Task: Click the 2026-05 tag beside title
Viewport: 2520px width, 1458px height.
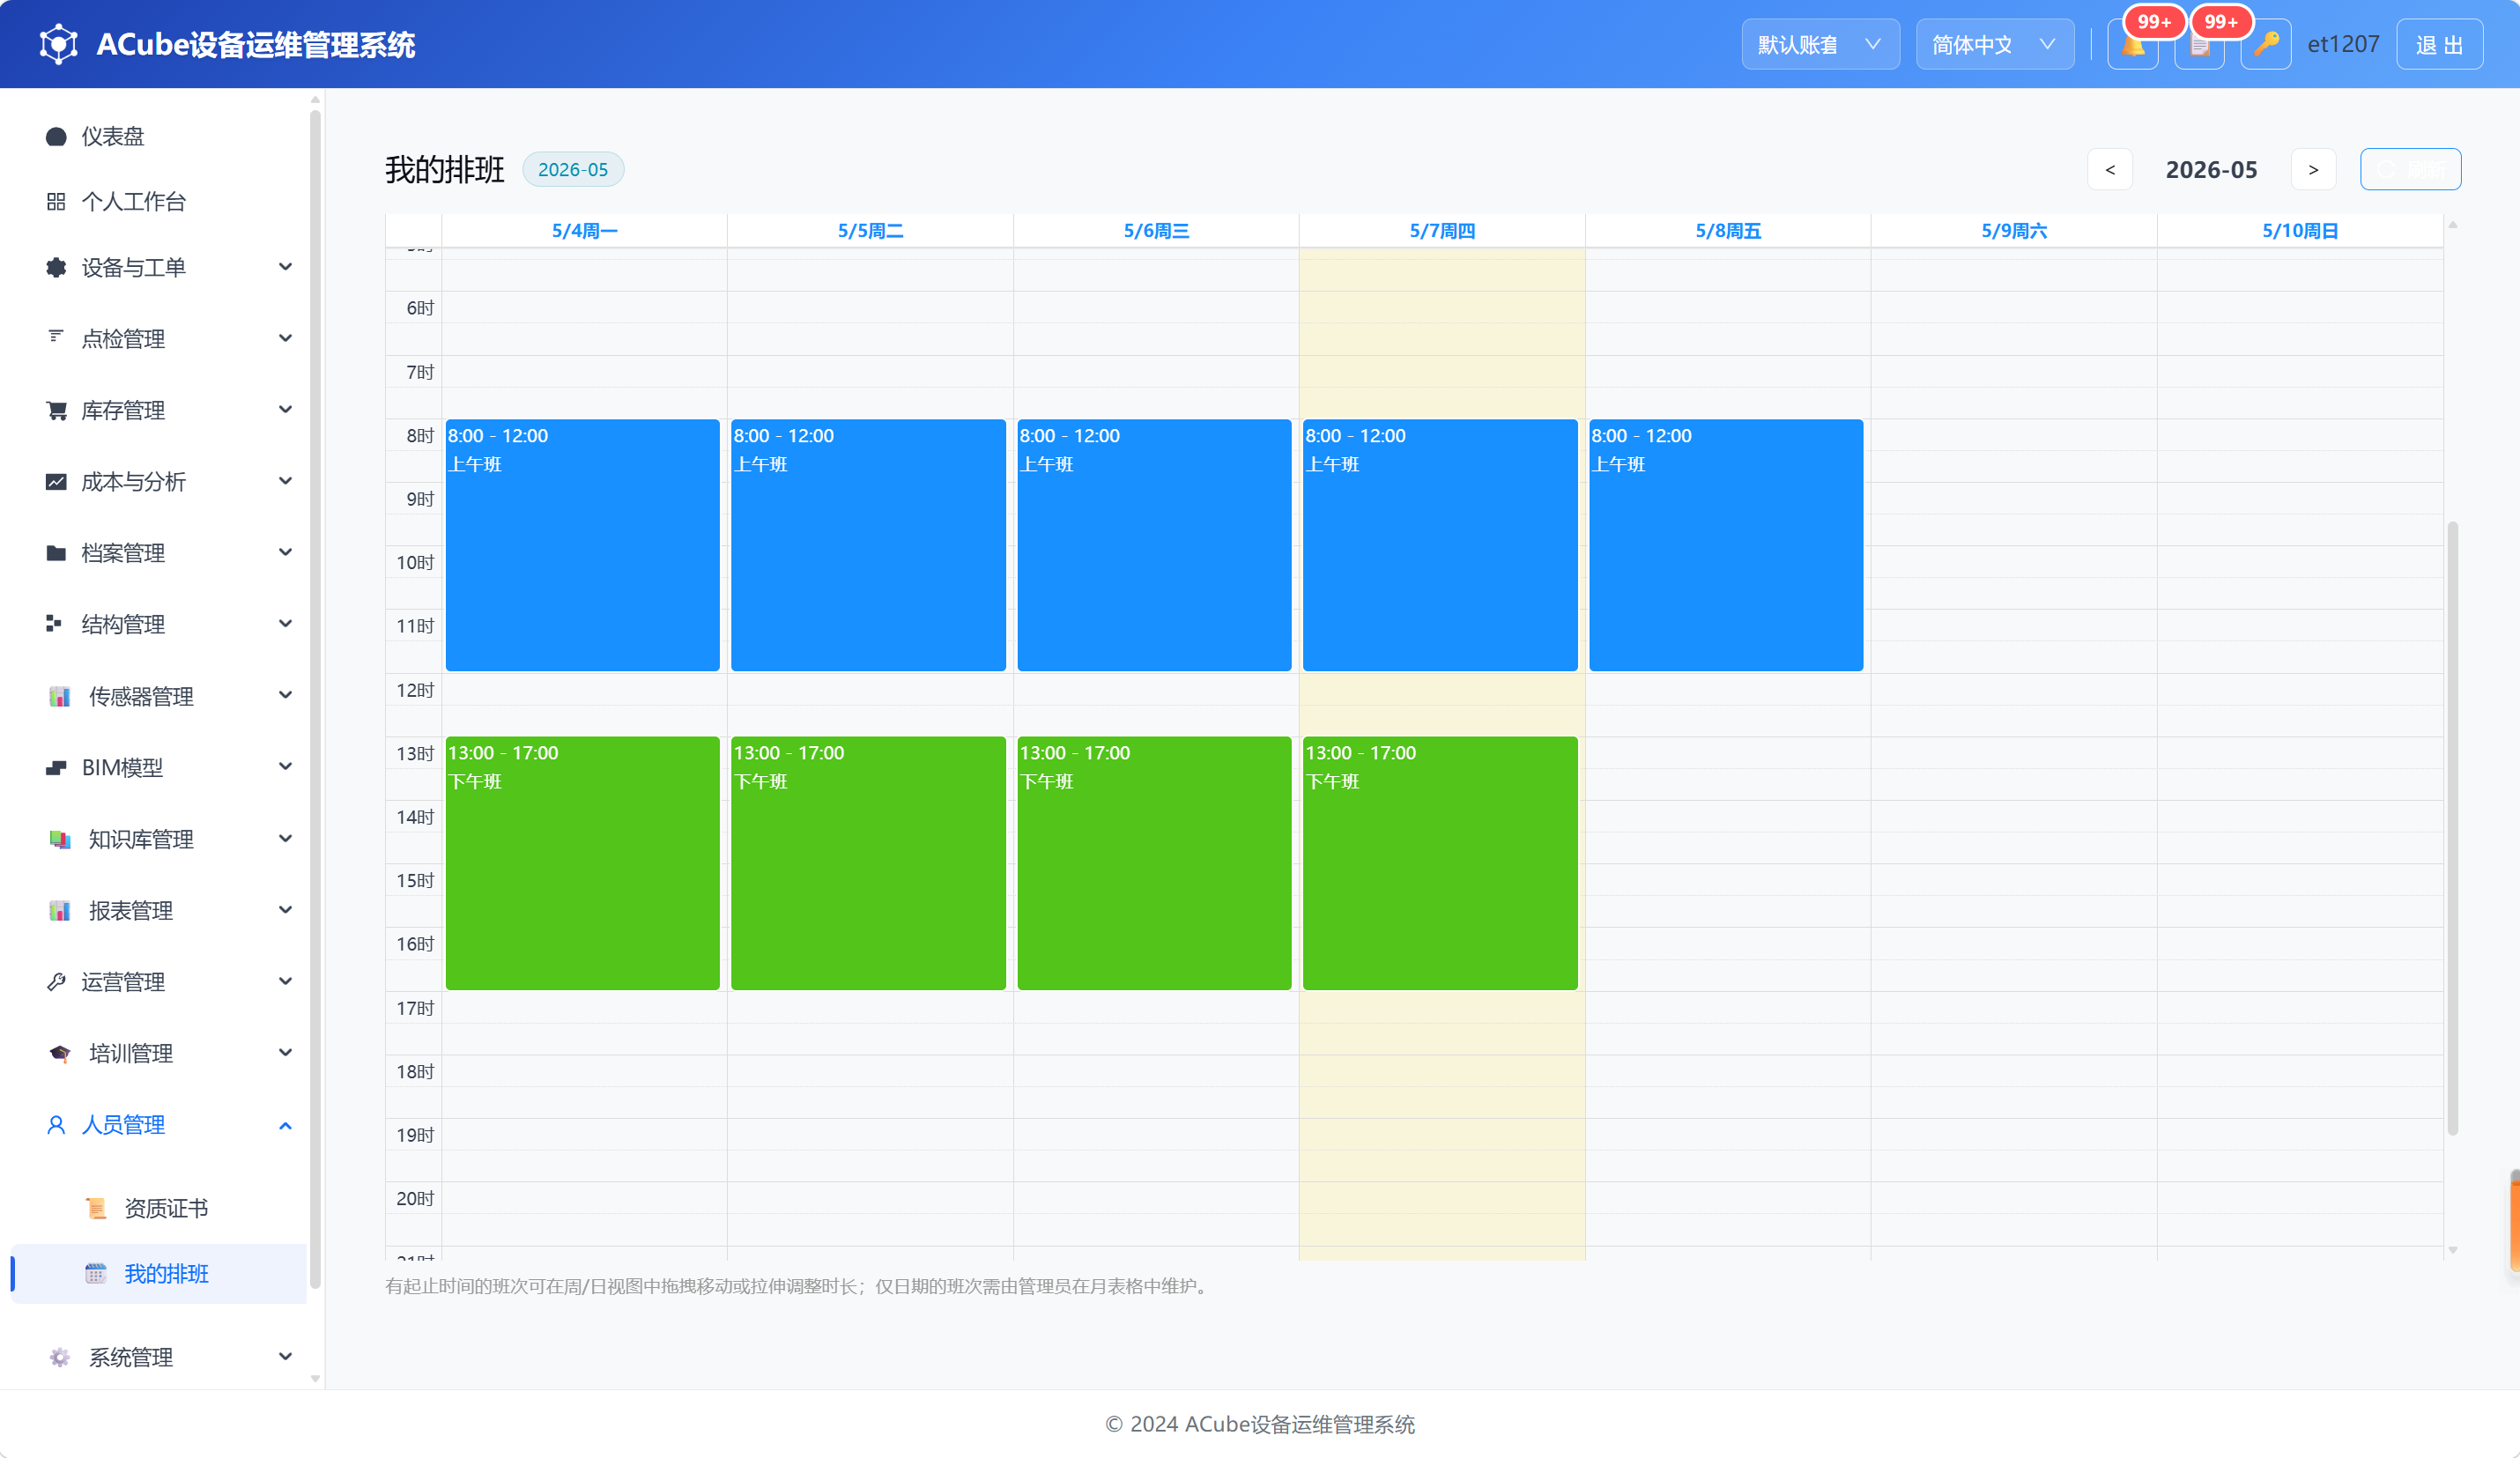Action: (573, 169)
